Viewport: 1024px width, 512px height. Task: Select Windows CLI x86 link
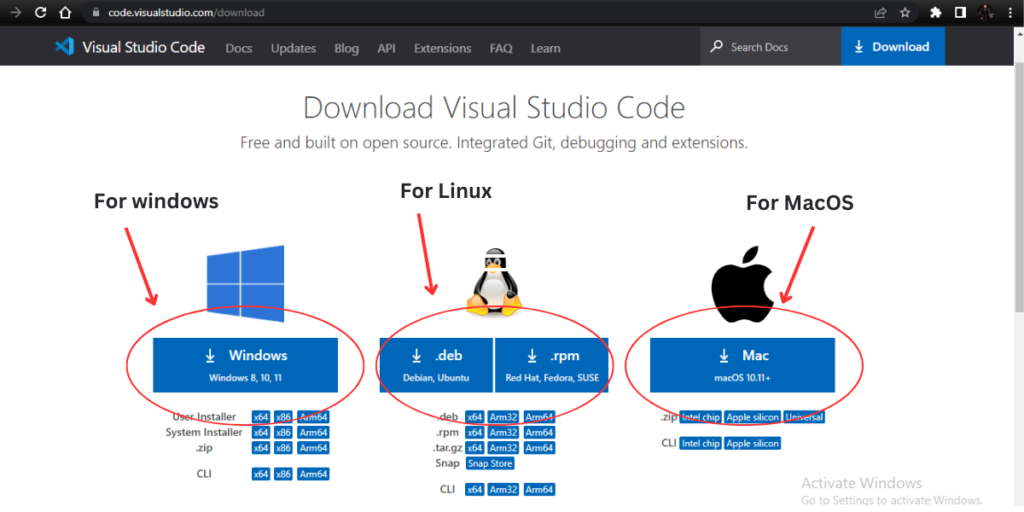(283, 474)
